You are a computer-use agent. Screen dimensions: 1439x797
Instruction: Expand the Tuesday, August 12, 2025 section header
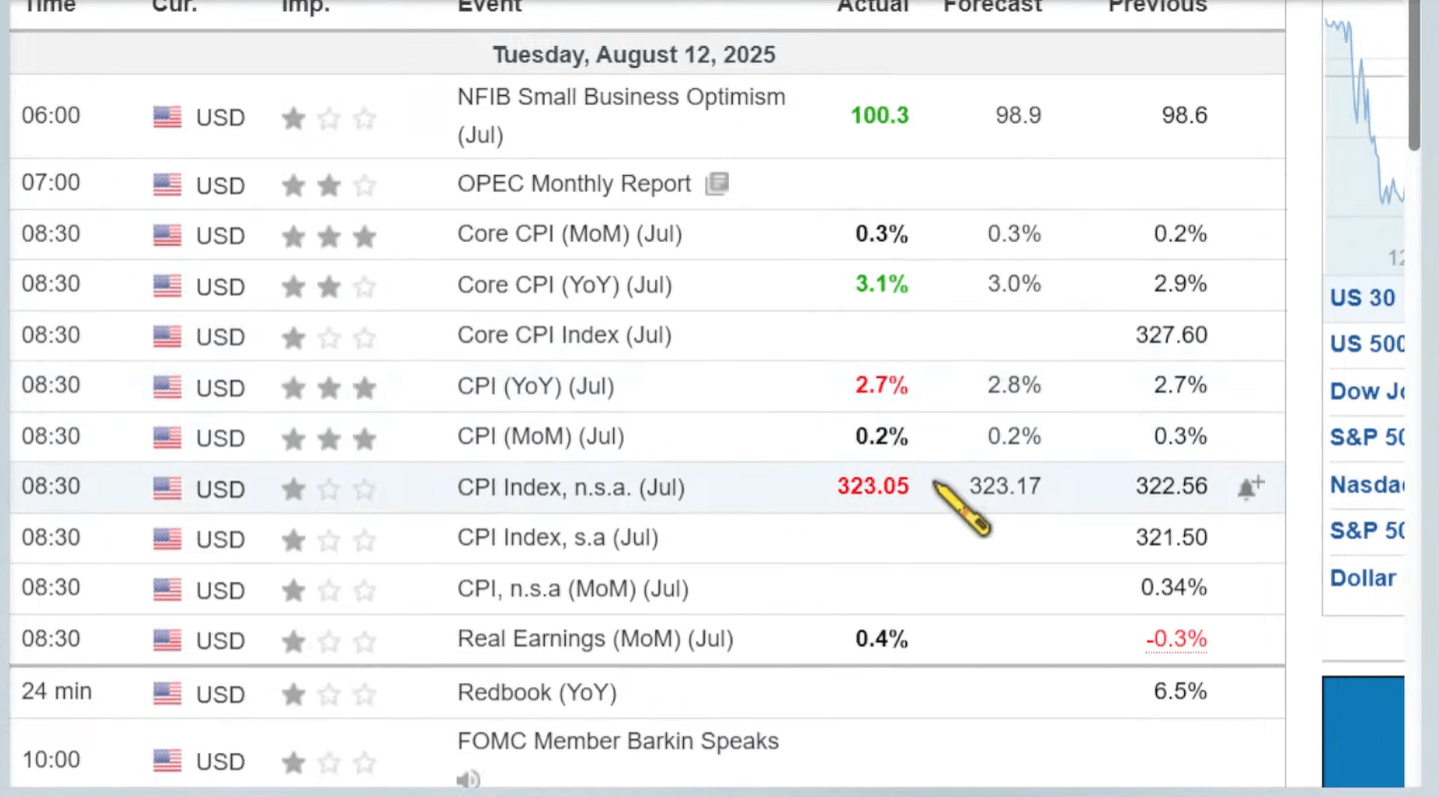click(633, 55)
